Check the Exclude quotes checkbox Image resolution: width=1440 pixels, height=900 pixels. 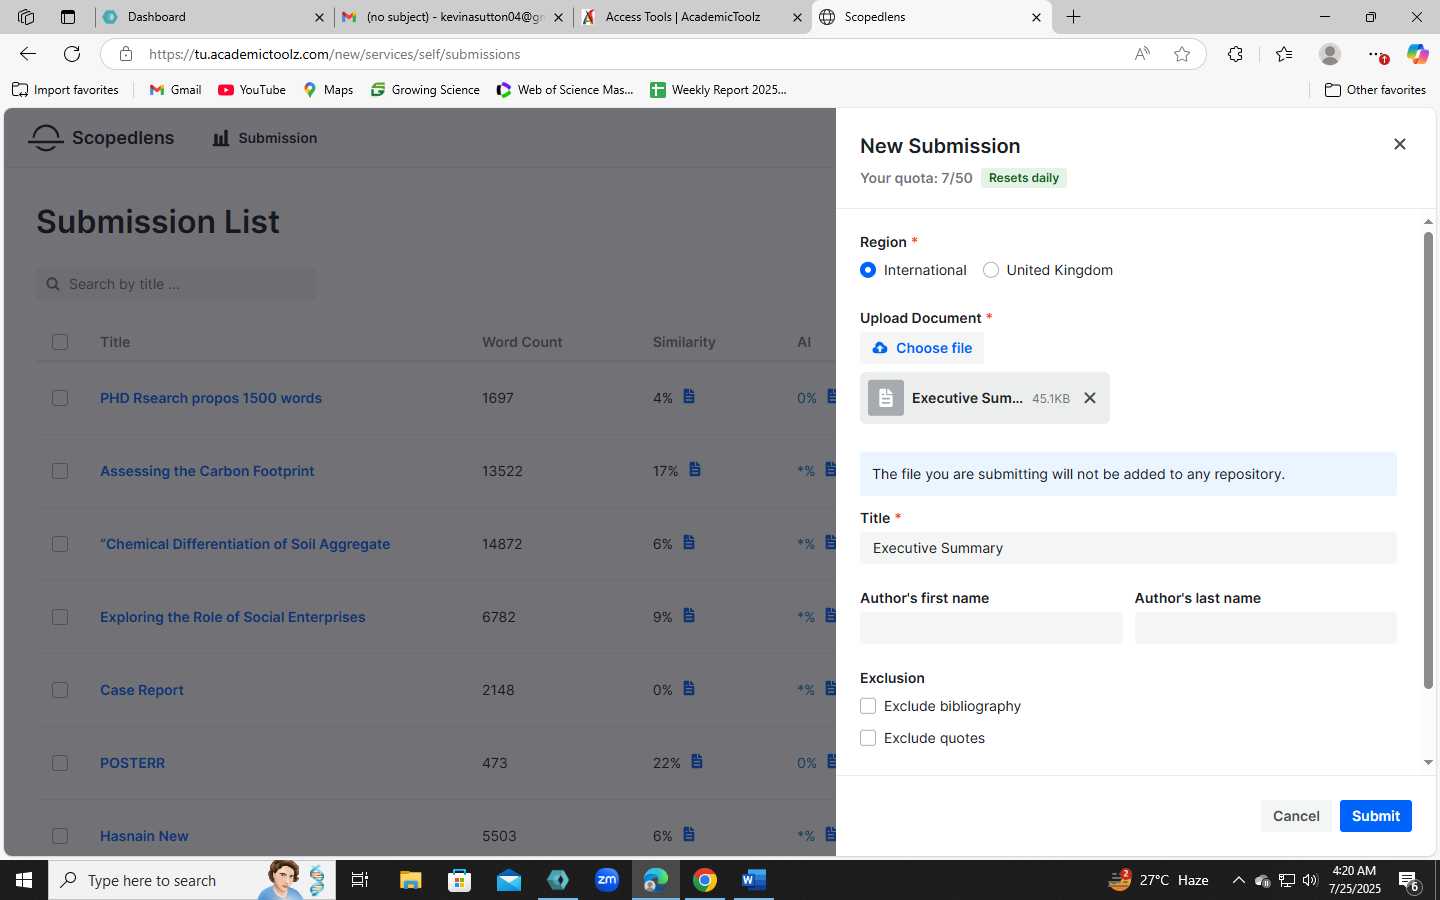click(x=868, y=738)
